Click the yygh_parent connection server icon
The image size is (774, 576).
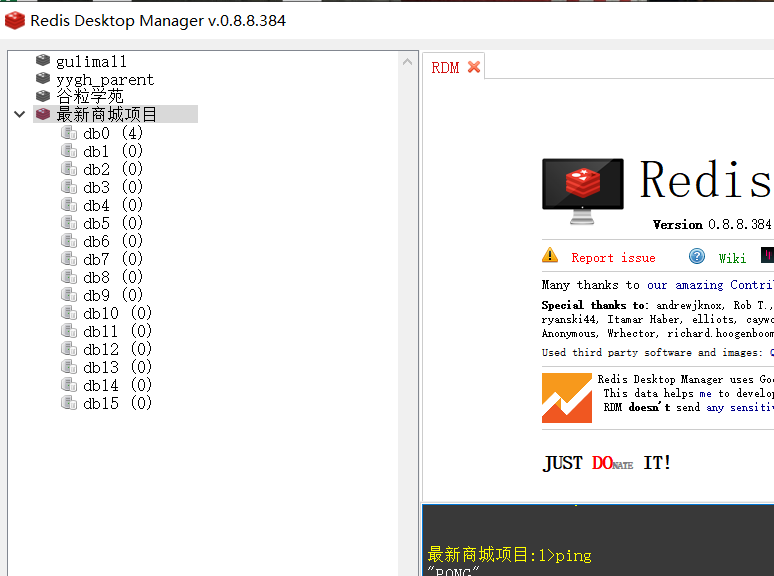[x=43, y=78]
